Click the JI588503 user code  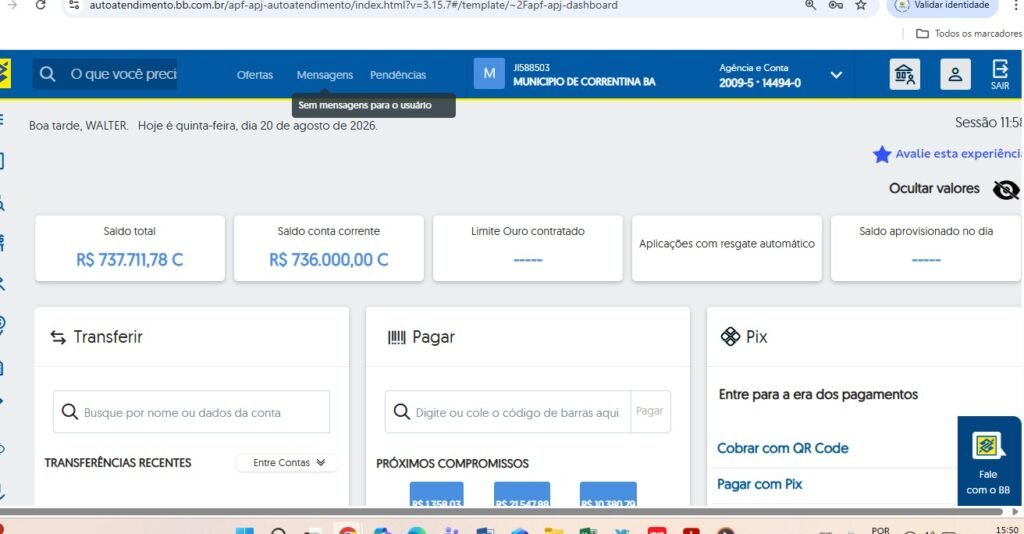pos(531,67)
